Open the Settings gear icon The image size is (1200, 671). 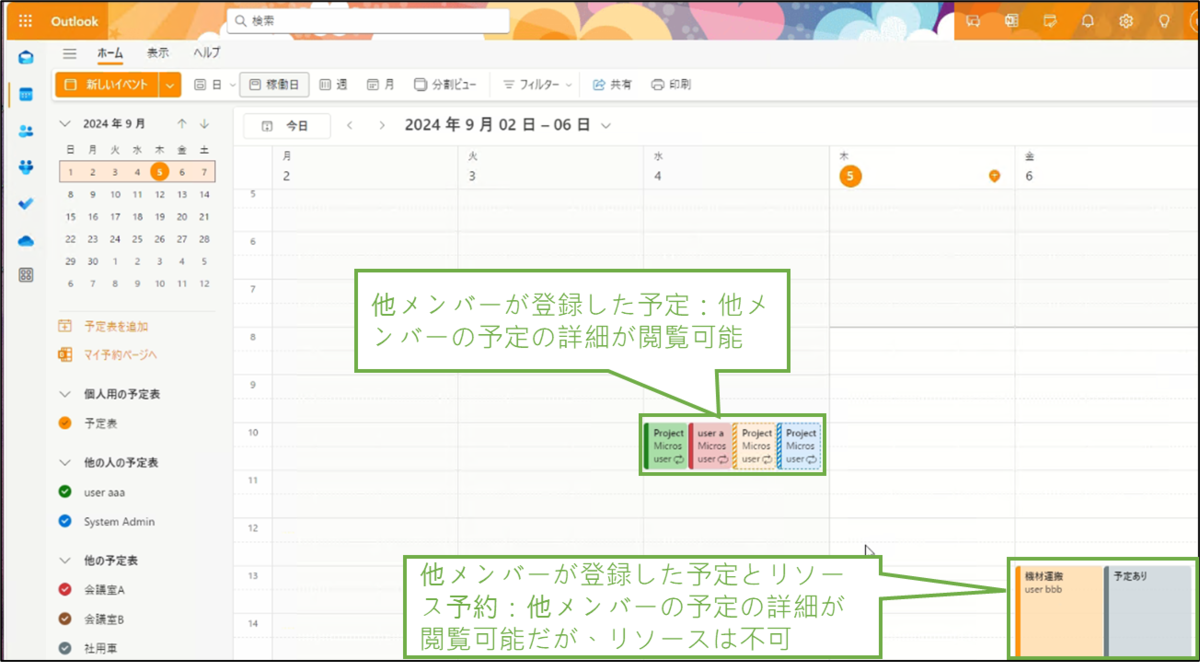point(1125,20)
